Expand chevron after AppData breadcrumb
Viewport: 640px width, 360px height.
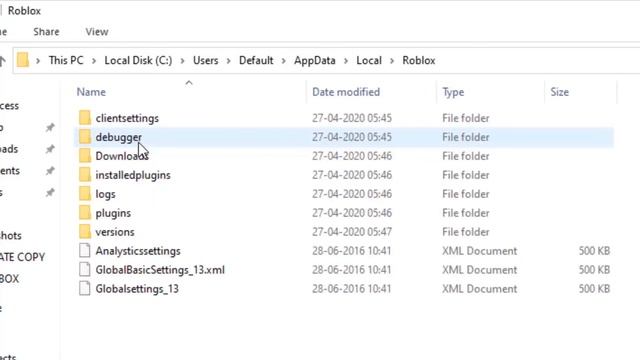[x=346, y=61]
